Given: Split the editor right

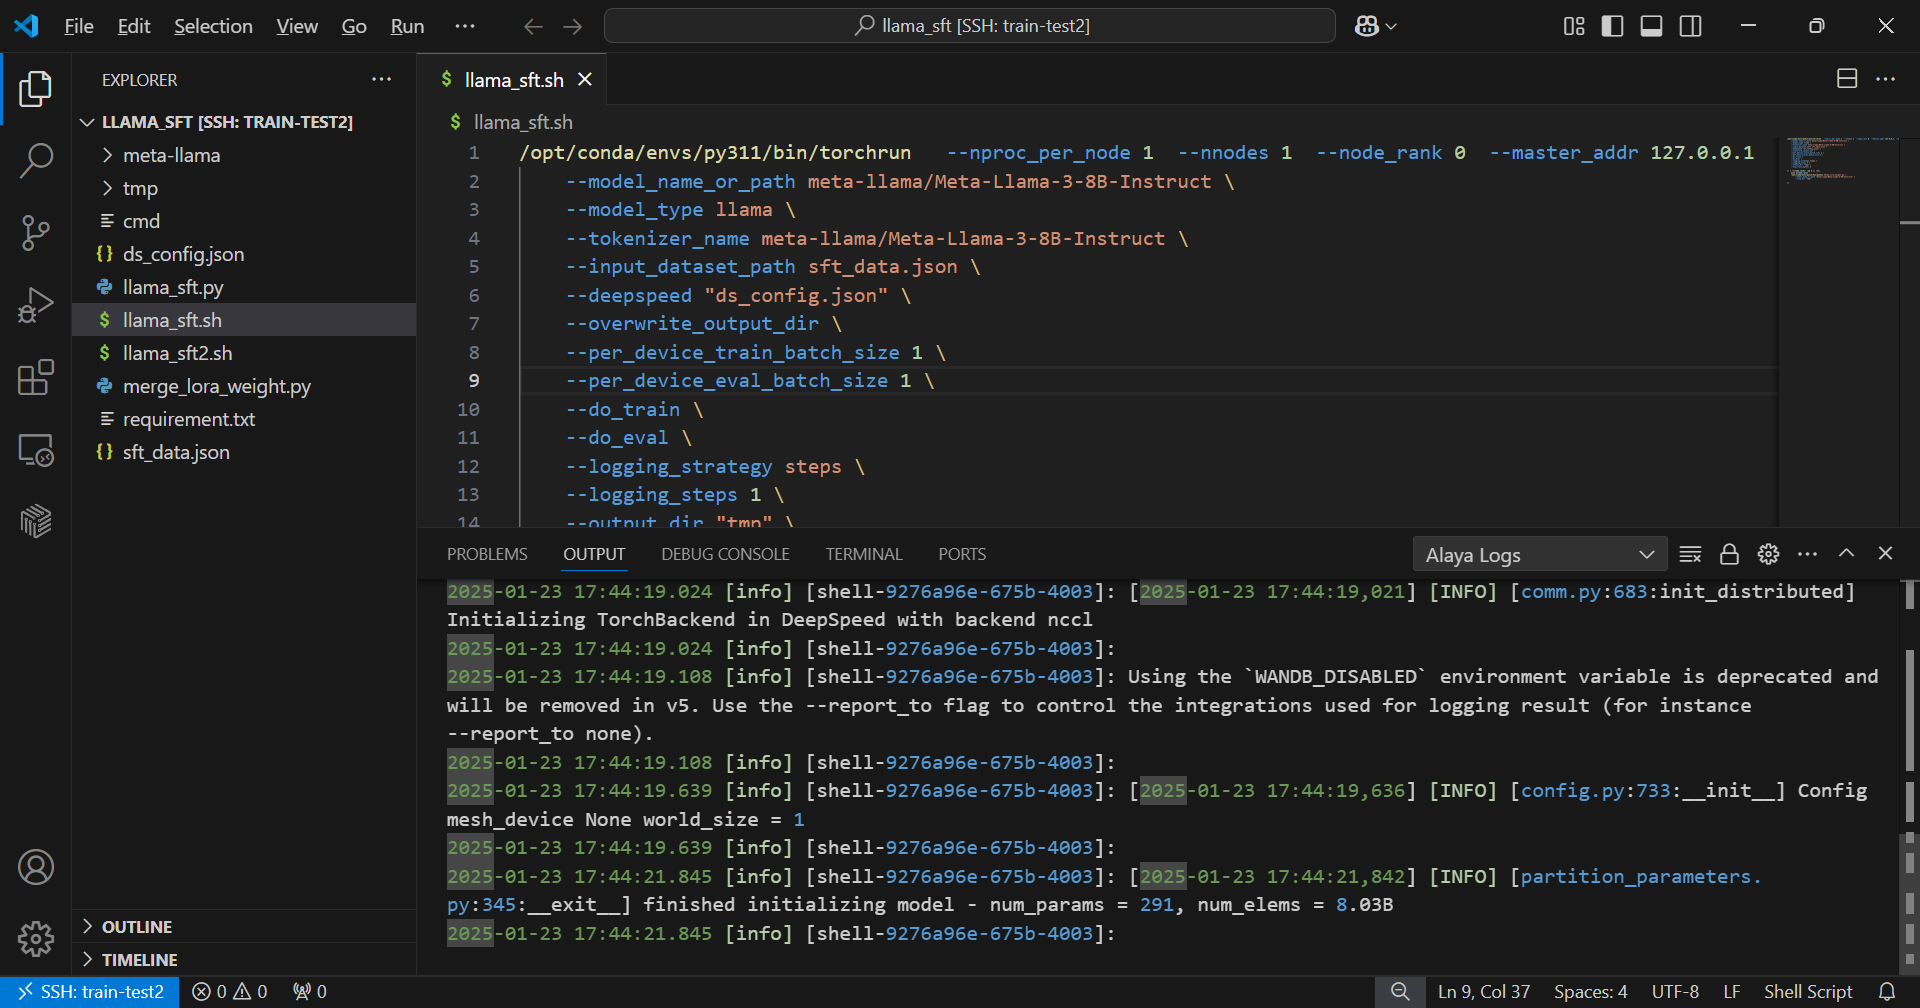Looking at the screenshot, I should coord(1847,79).
